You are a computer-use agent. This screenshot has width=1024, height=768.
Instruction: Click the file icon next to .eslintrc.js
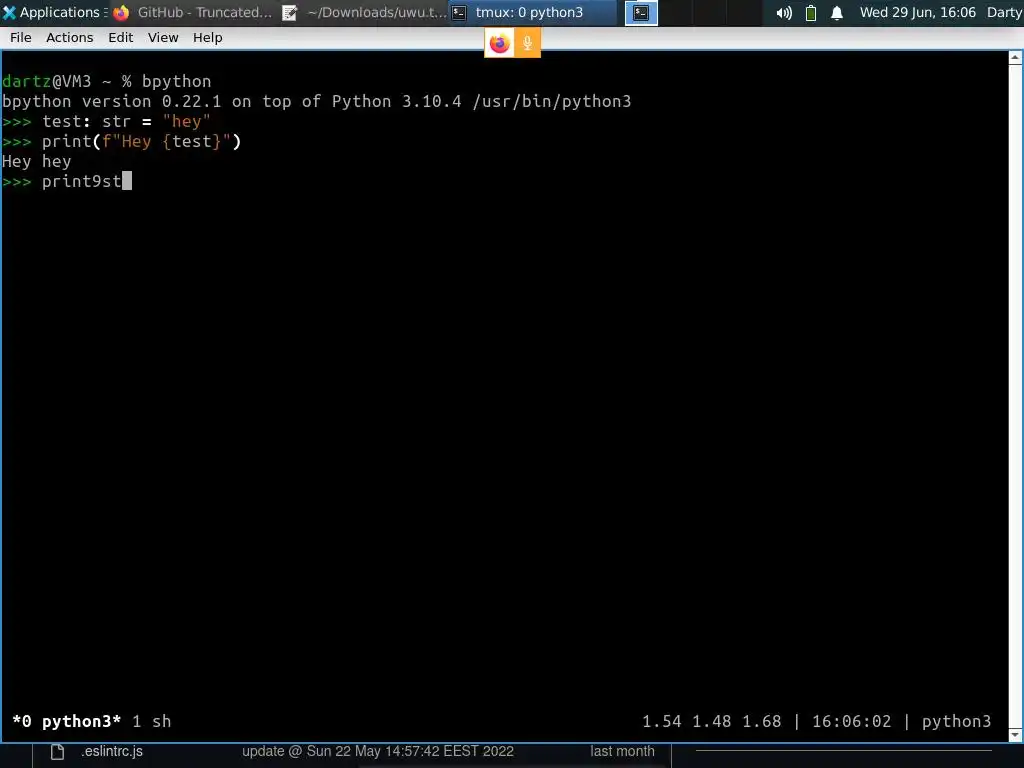[57, 752]
